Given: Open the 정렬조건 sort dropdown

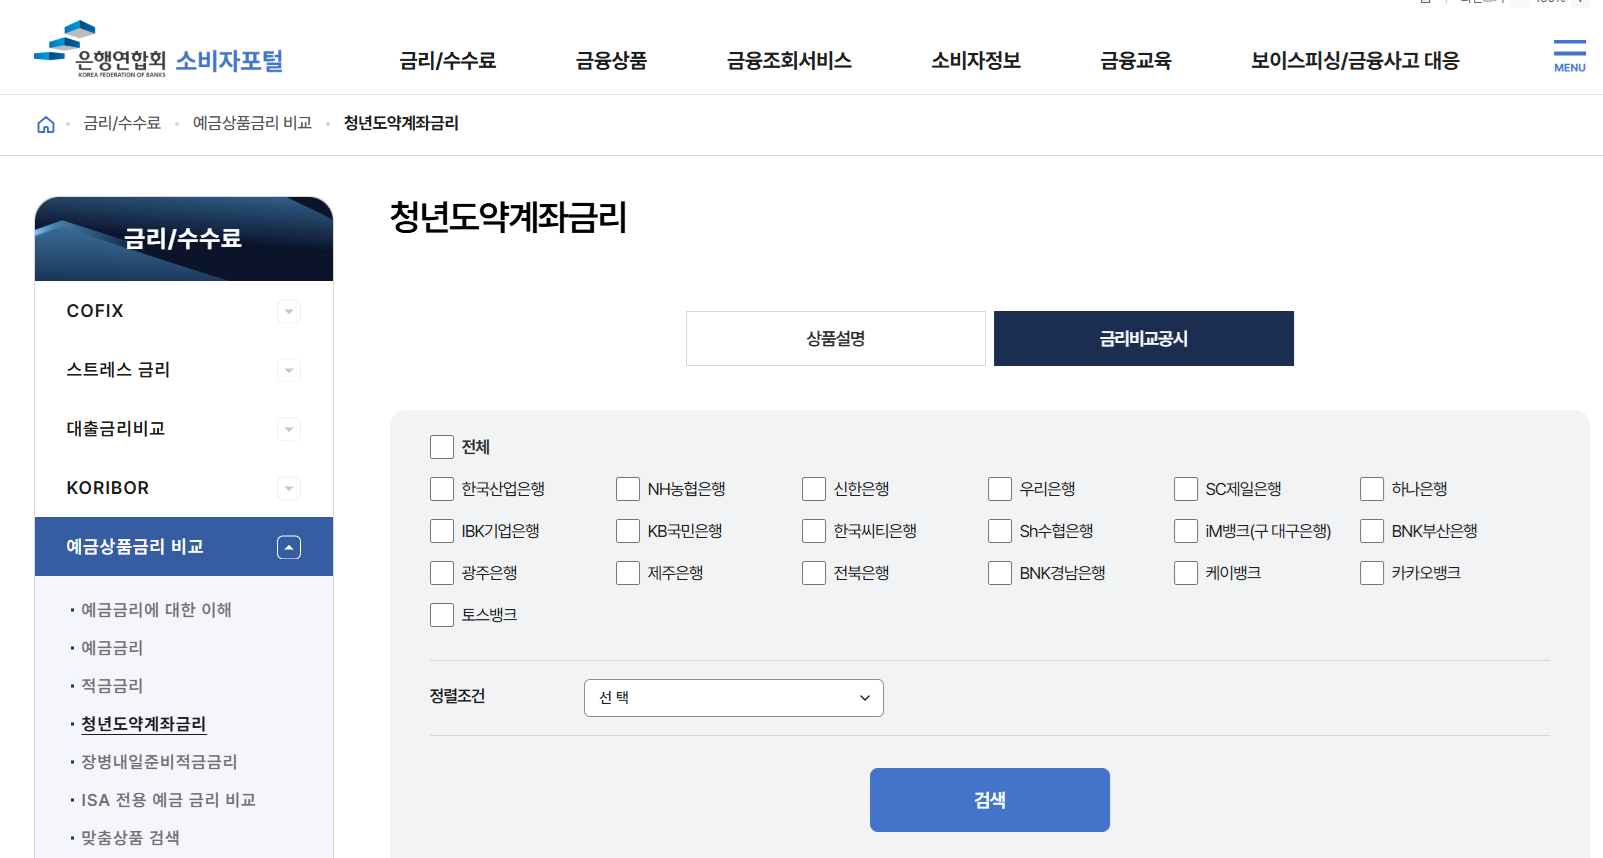Looking at the screenshot, I should (x=734, y=698).
